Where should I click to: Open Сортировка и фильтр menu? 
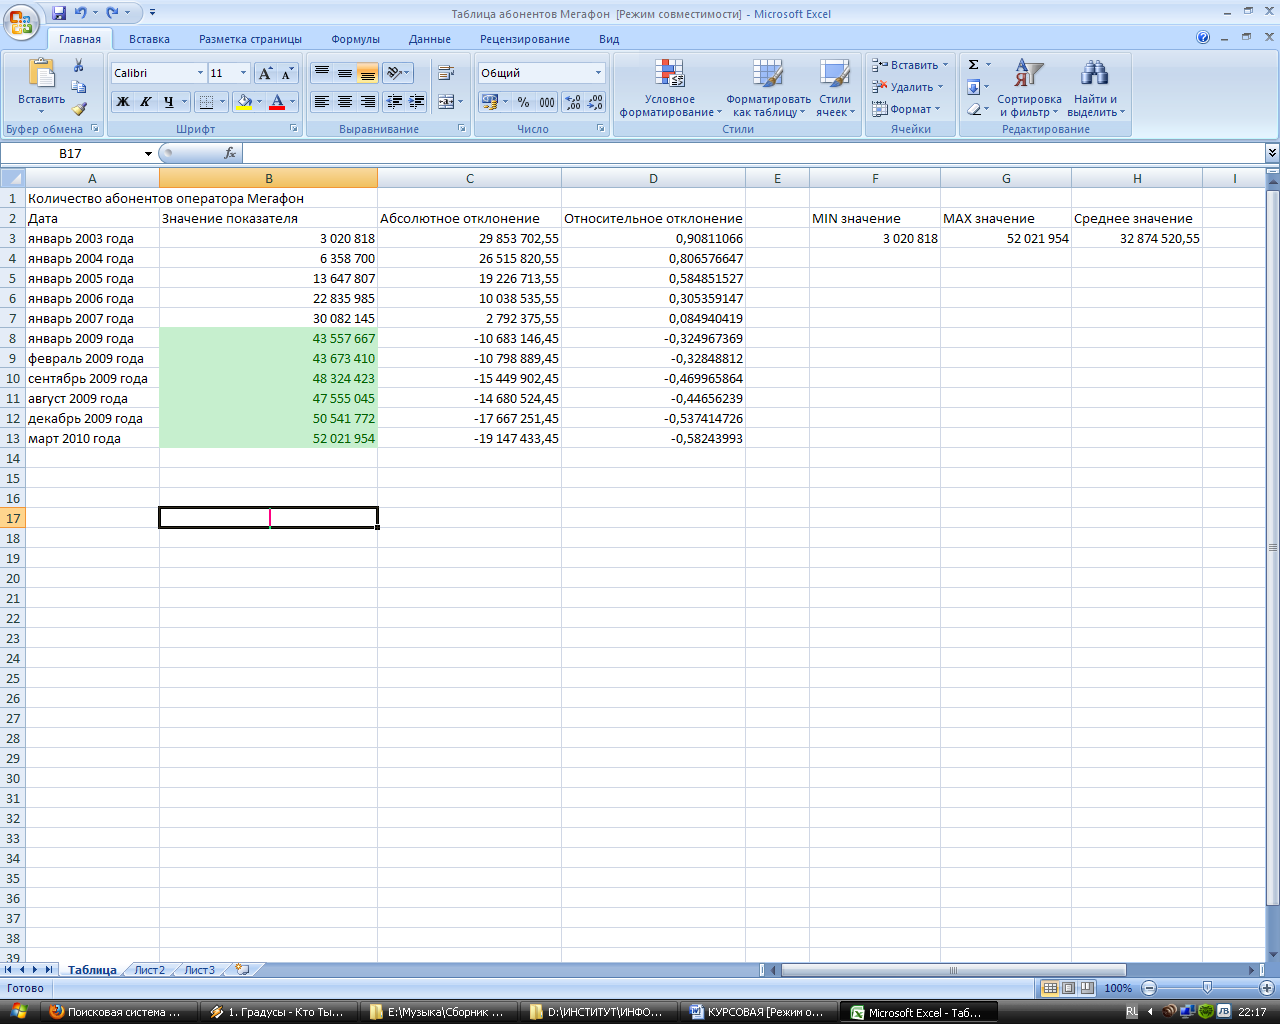[1029, 88]
